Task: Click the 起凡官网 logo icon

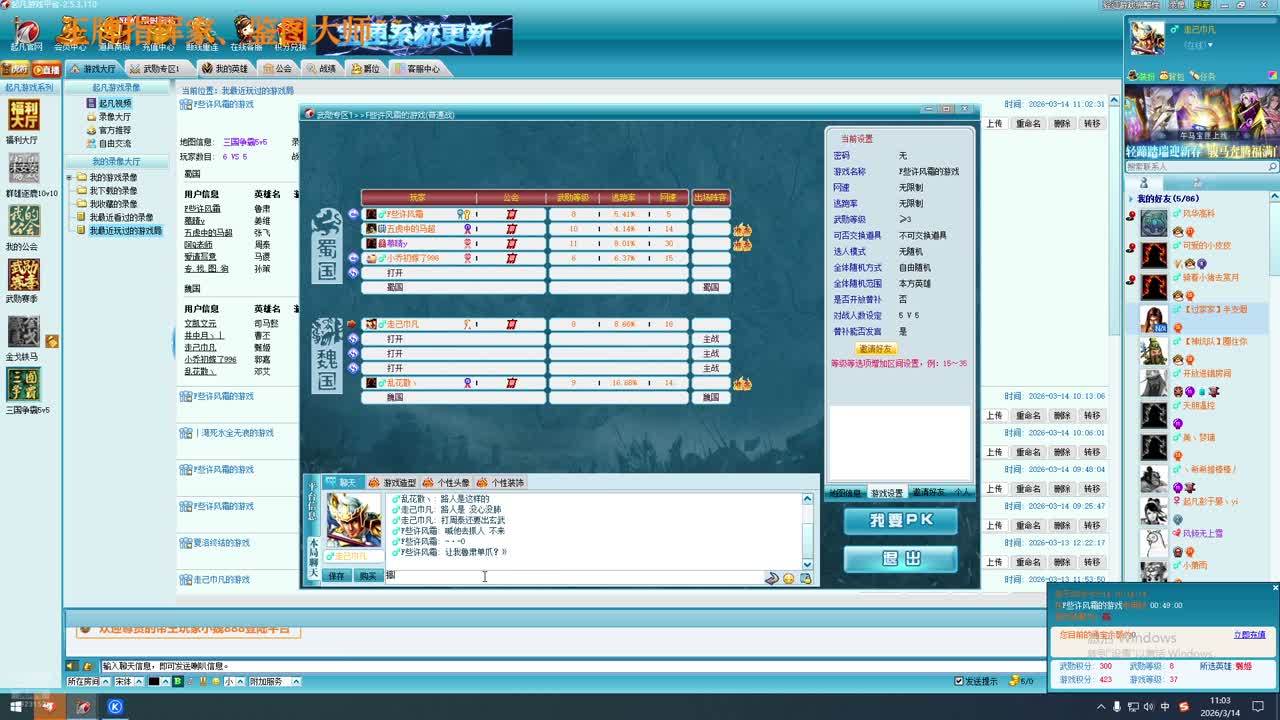Action: [26, 33]
